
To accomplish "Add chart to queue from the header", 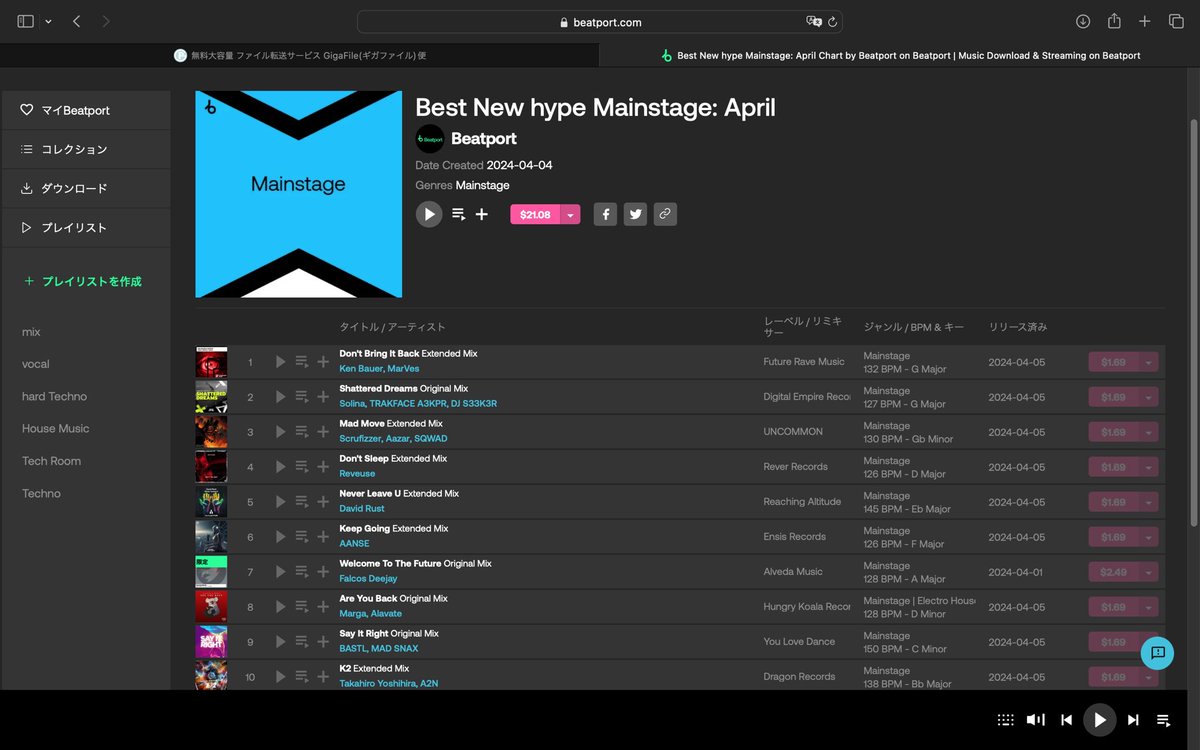I will click(x=459, y=214).
